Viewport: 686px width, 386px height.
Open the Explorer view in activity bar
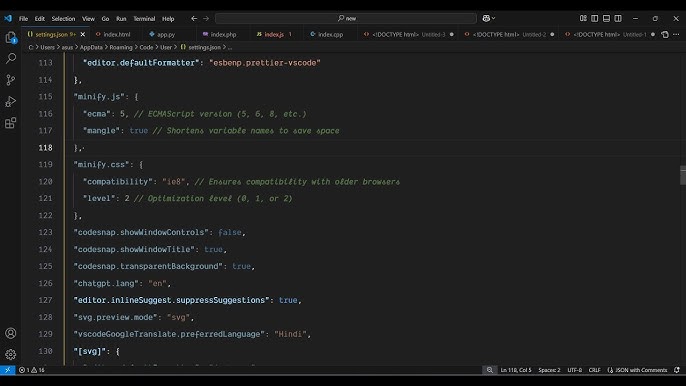(10, 38)
